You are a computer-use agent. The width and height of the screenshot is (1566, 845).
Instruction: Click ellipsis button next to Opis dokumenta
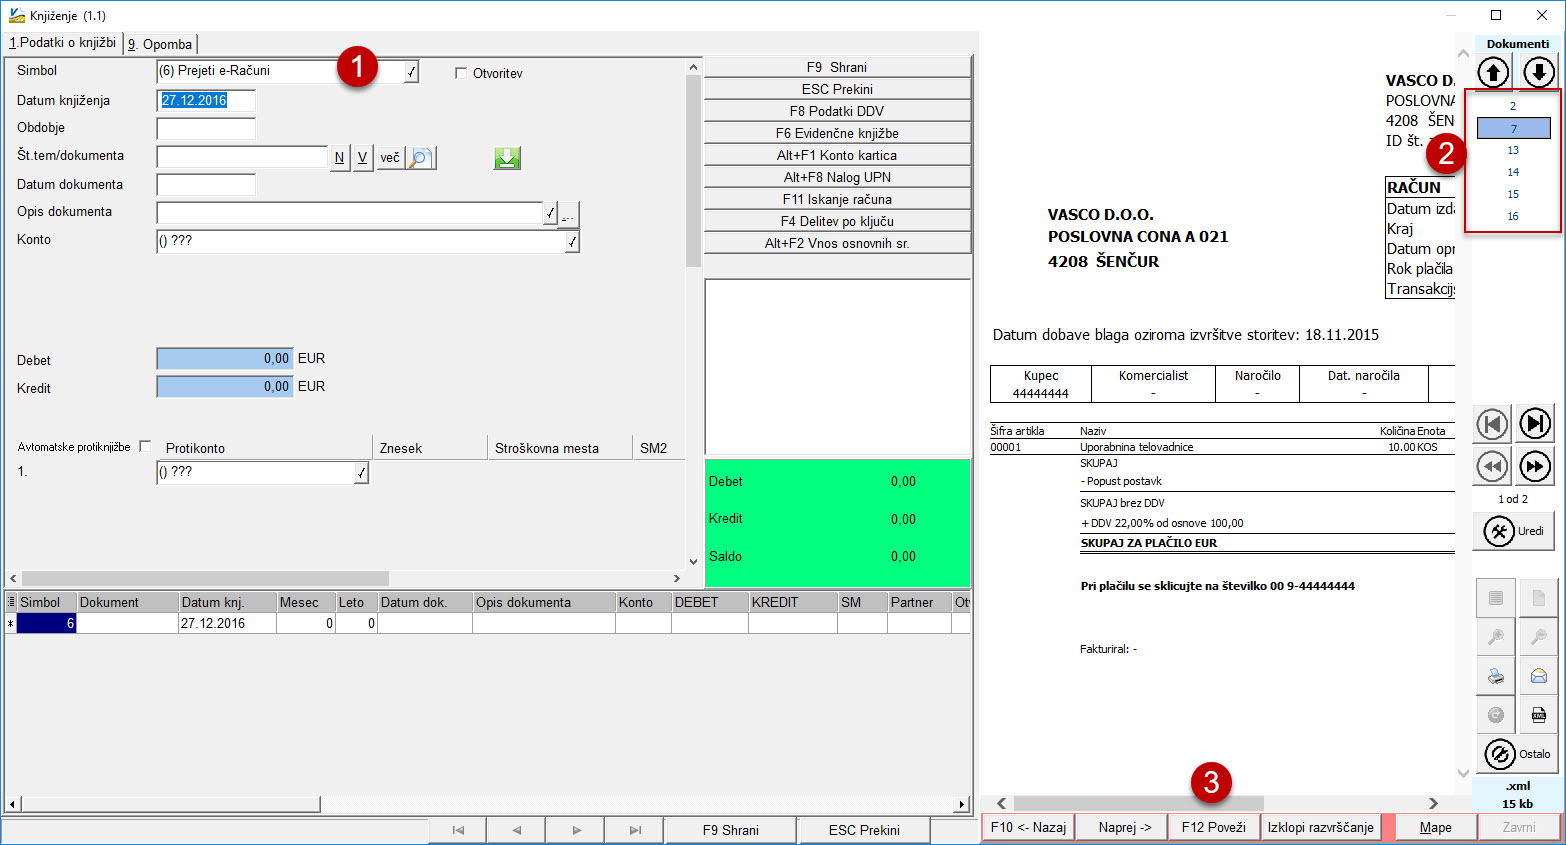point(568,213)
